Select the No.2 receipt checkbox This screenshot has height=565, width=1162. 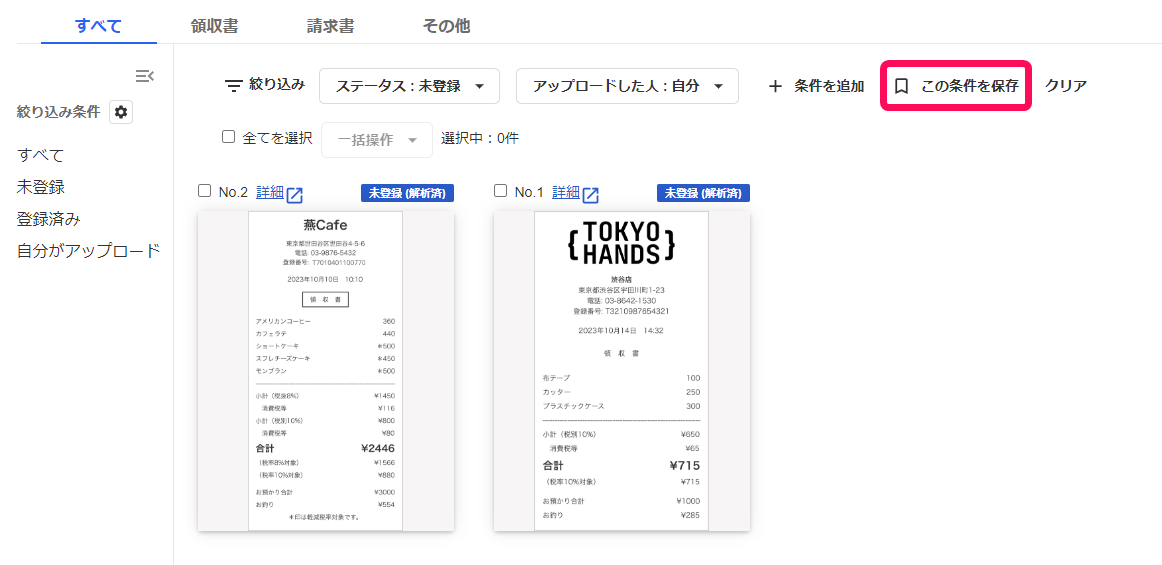[x=205, y=191]
